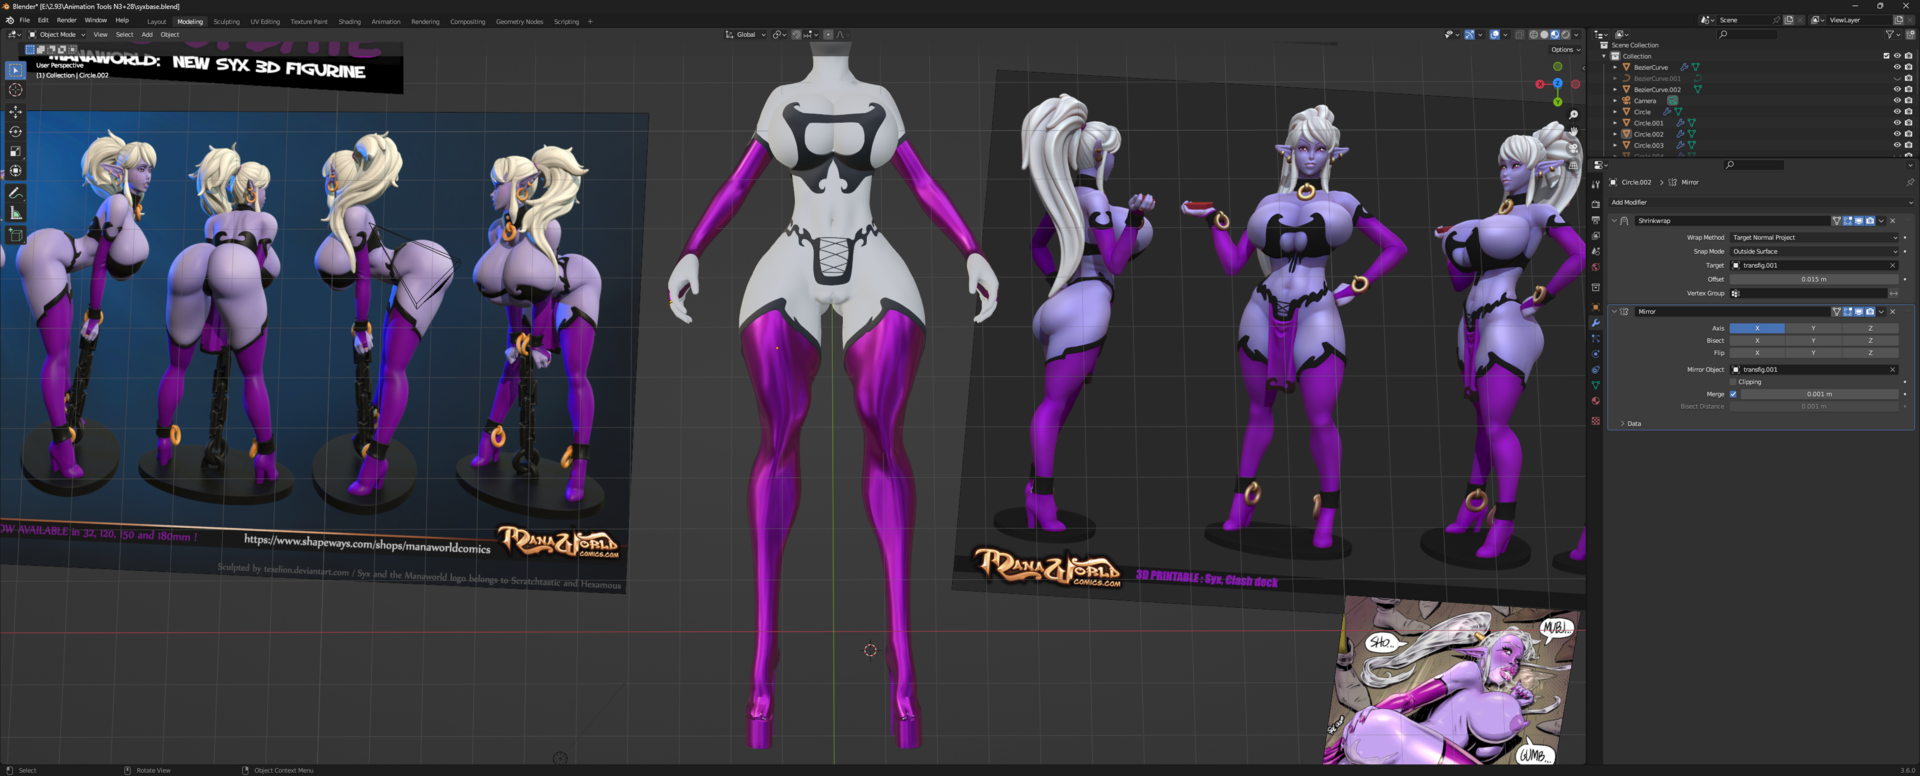Image resolution: width=1920 pixels, height=776 pixels.
Task: Open the Object properties tab
Action: coord(1595,307)
